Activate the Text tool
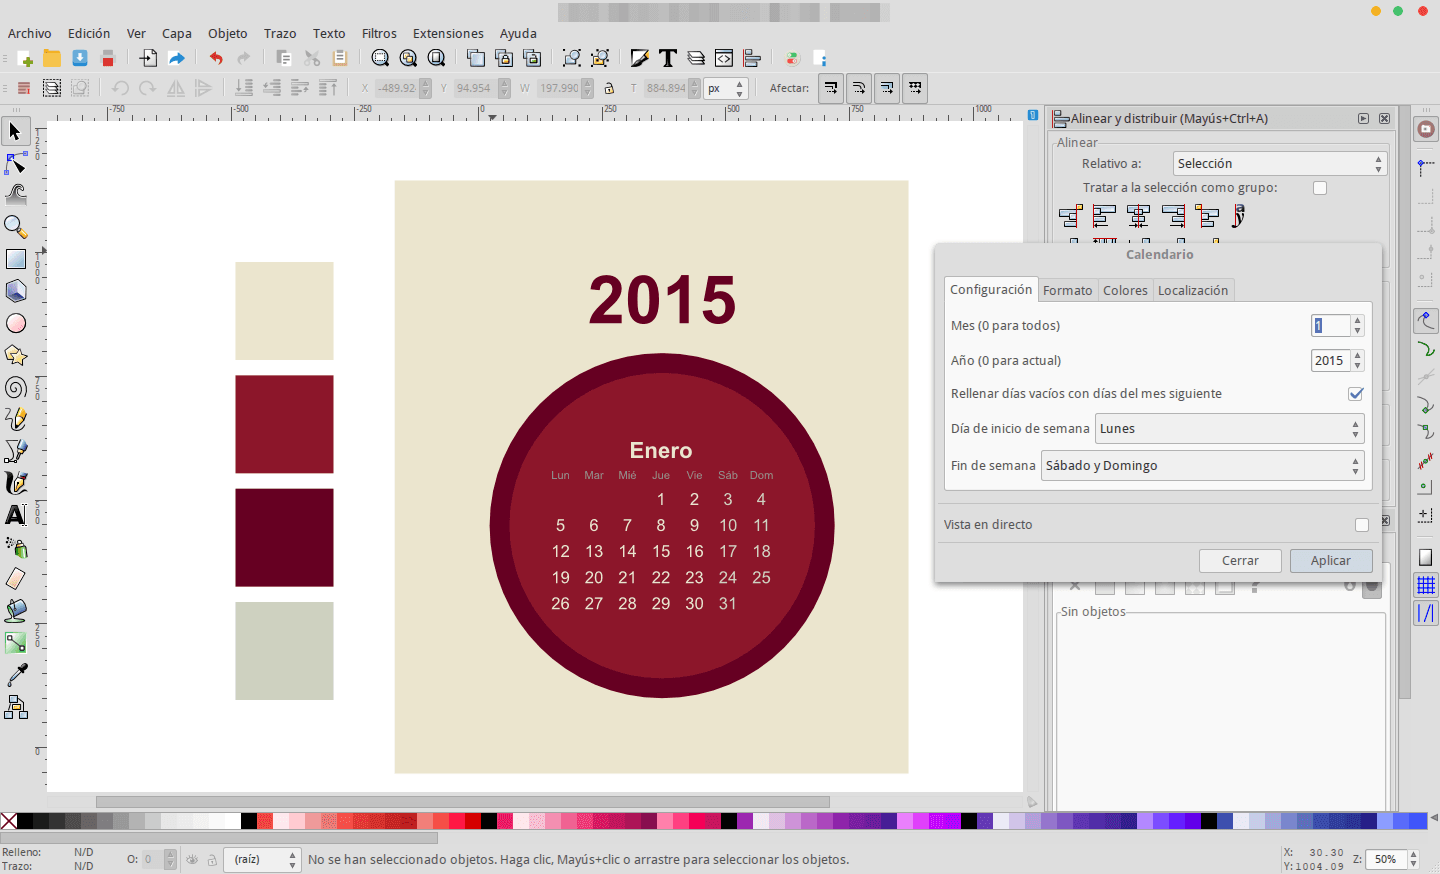 16,515
